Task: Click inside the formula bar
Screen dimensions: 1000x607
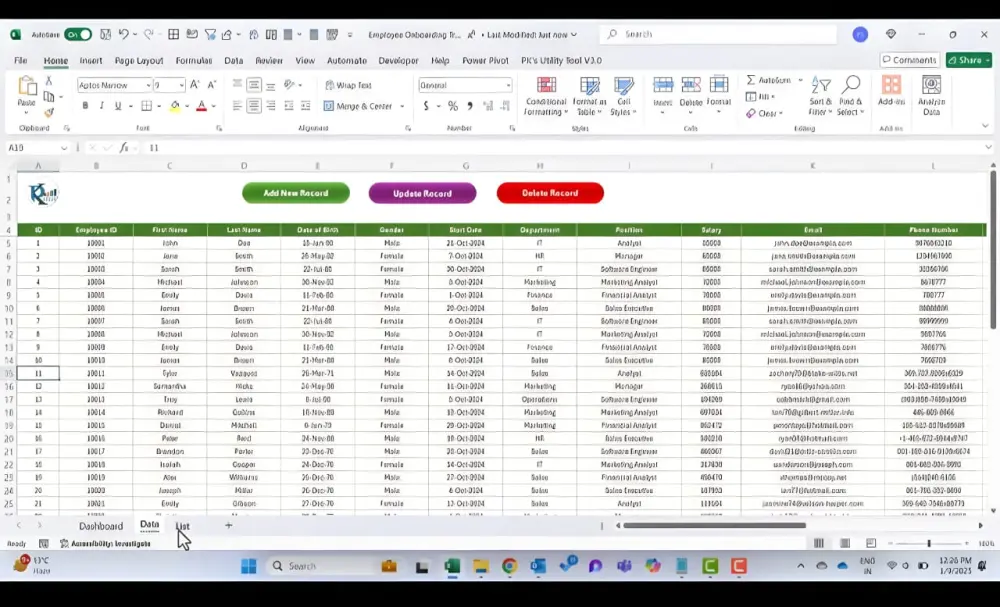Action: coord(300,147)
